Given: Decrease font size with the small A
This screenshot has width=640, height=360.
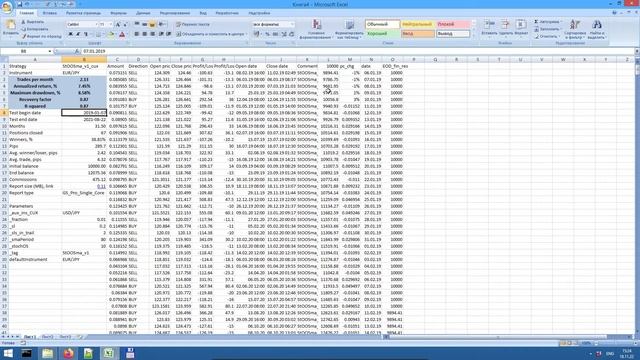Looking at the screenshot, I should tap(125, 24).
